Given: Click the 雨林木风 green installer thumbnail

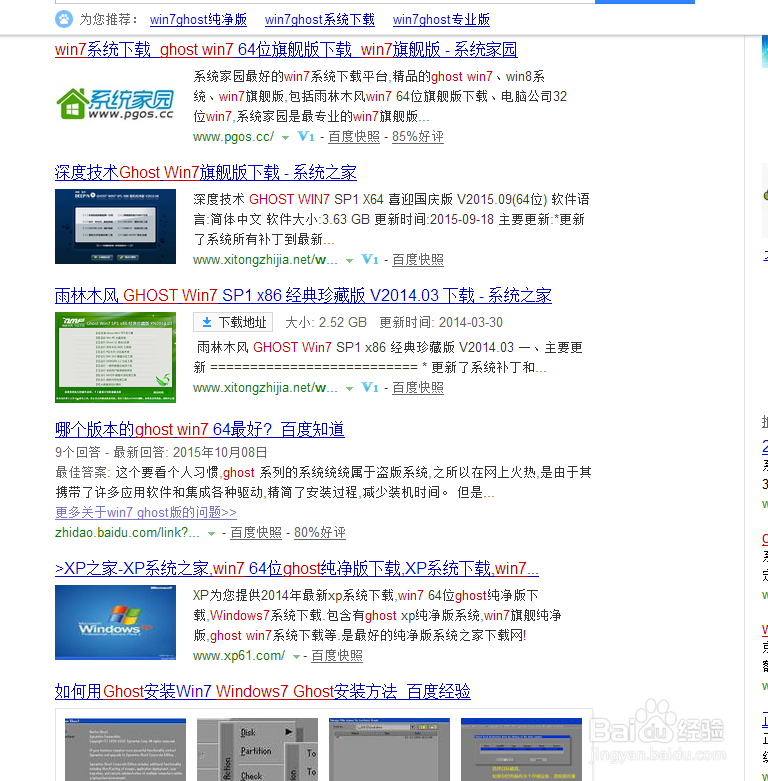Looking at the screenshot, I should pos(115,357).
